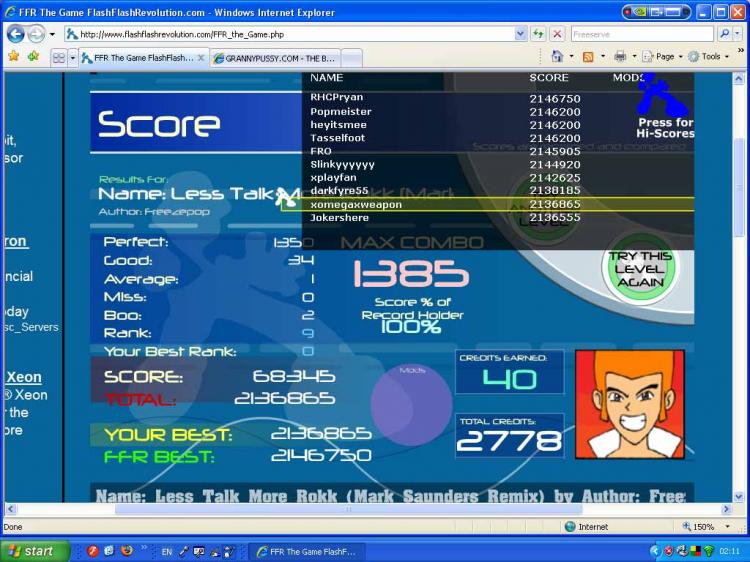Click the red Stop loading icon

pos(557,34)
